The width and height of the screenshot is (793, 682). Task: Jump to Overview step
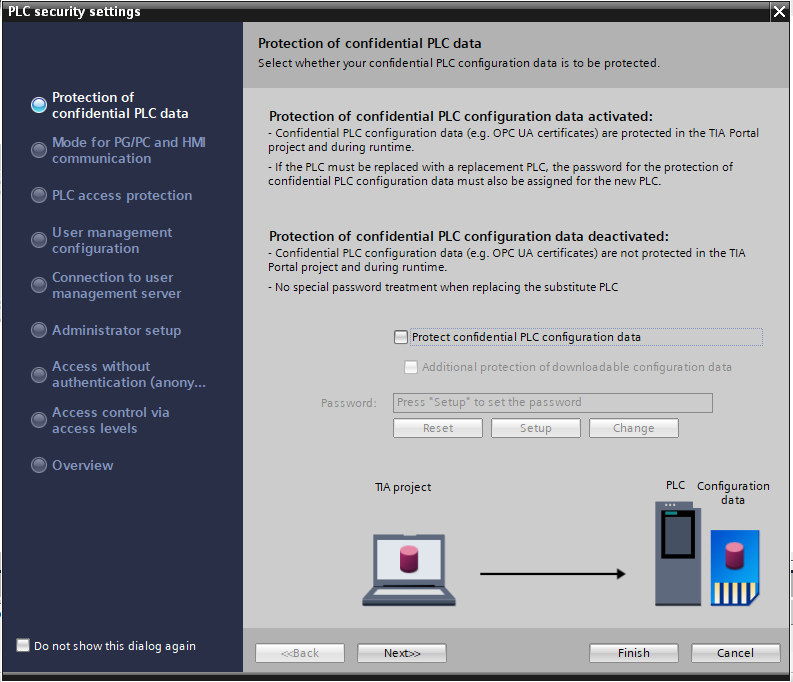tap(82, 465)
